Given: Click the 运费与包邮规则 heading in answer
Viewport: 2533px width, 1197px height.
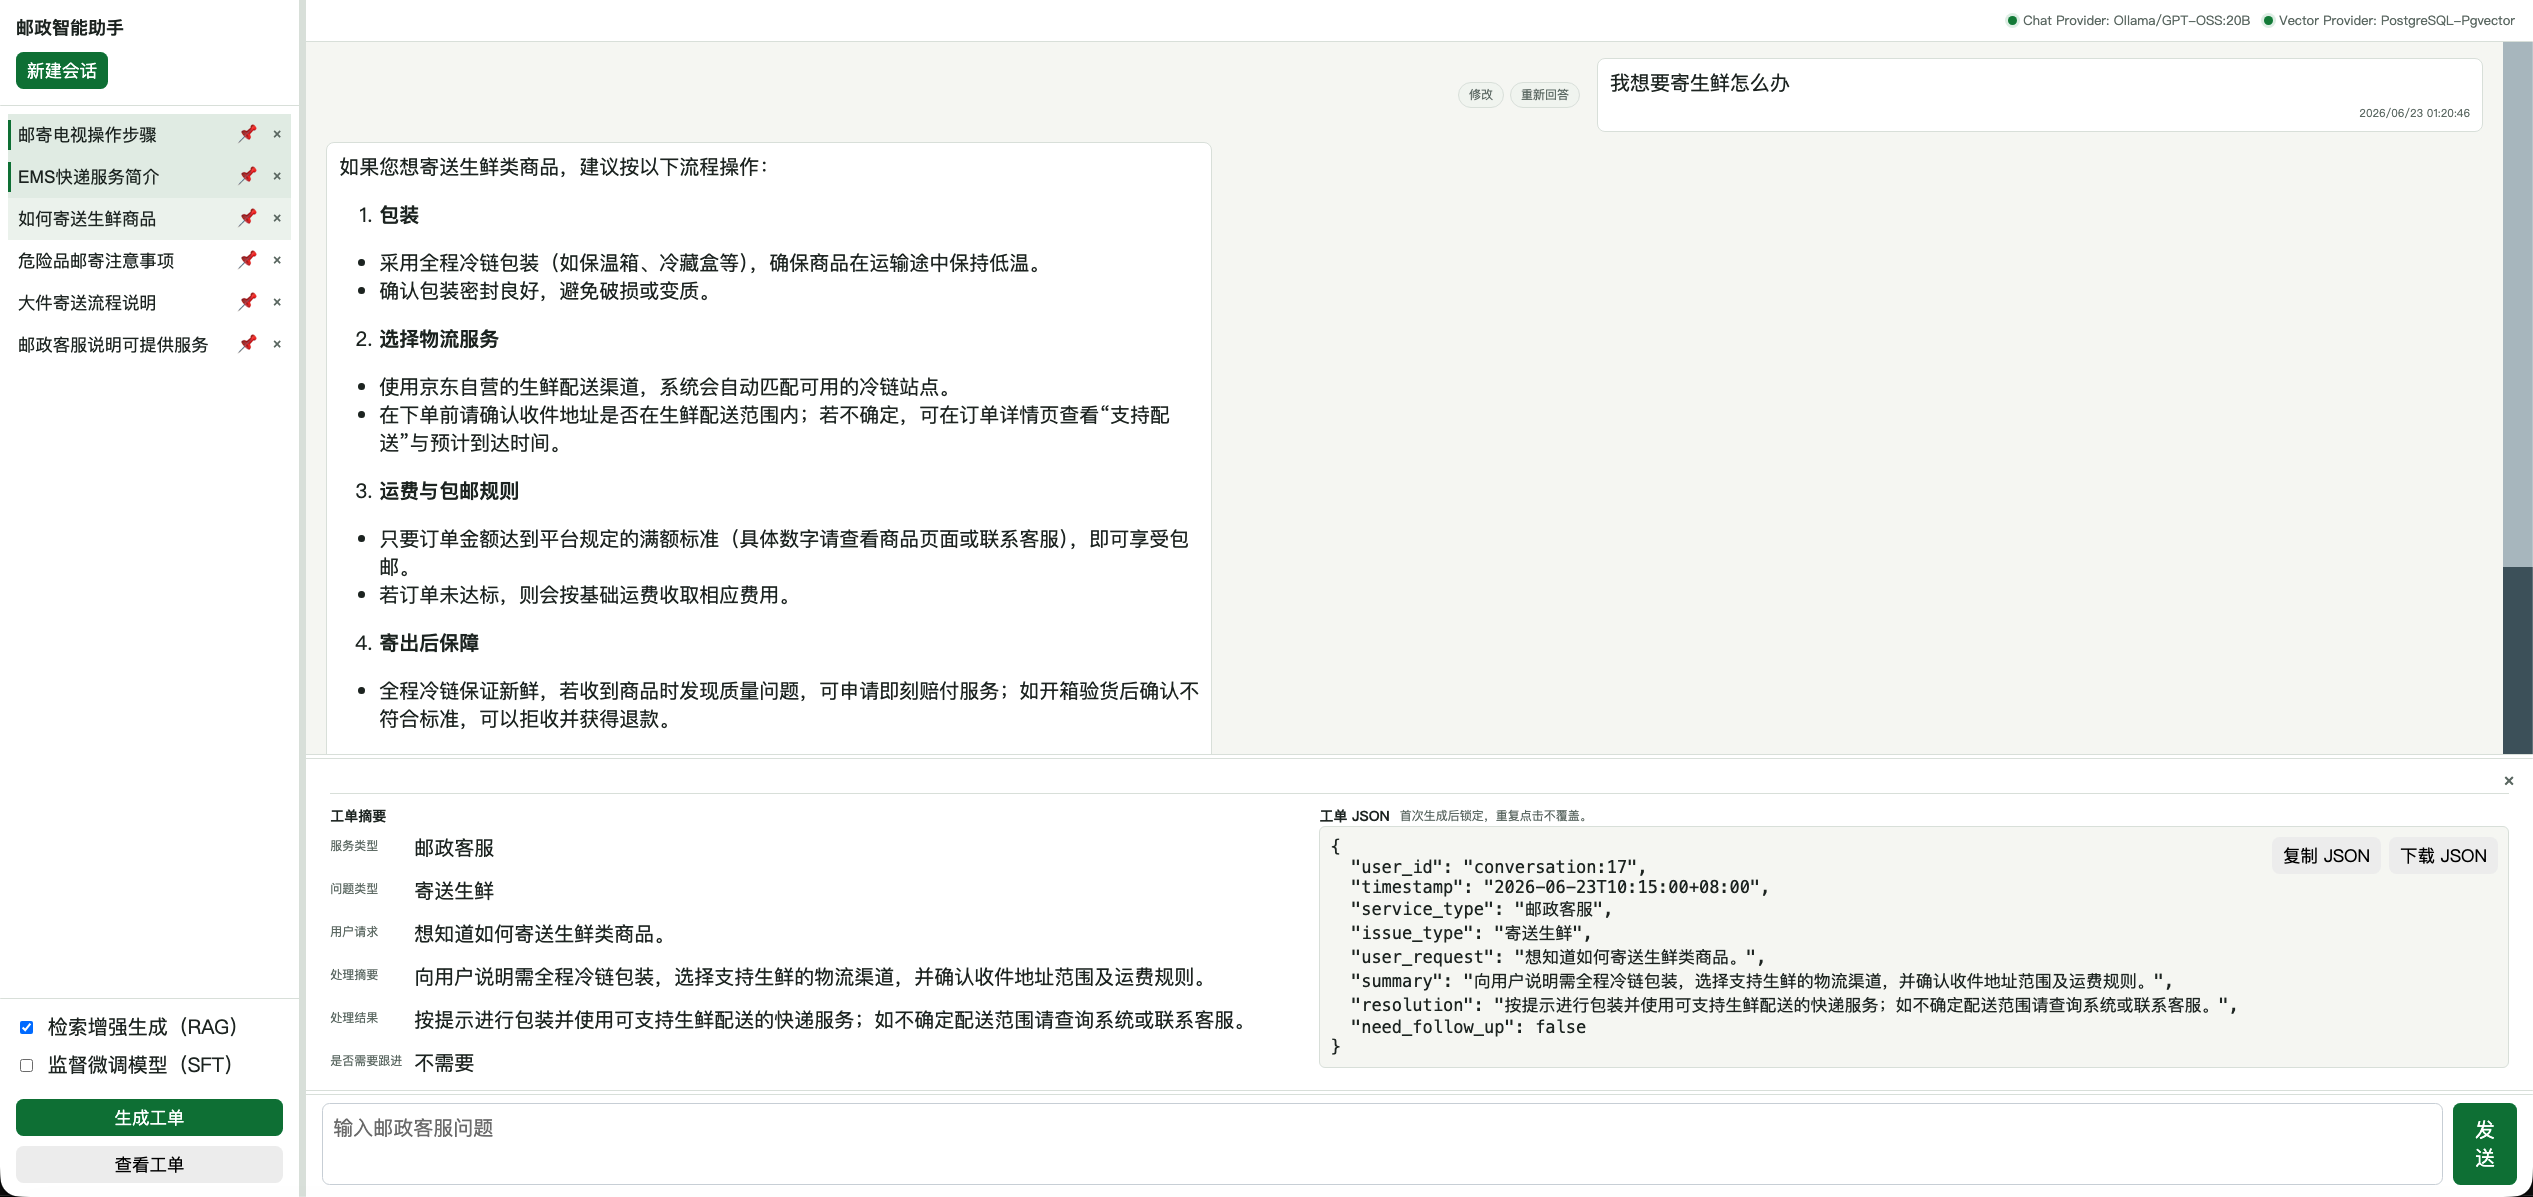Looking at the screenshot, I should point(448,491).
